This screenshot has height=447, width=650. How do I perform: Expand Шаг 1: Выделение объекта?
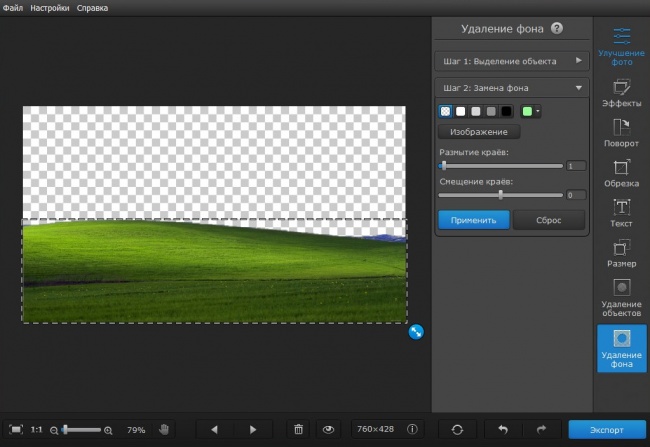[512, 61]
